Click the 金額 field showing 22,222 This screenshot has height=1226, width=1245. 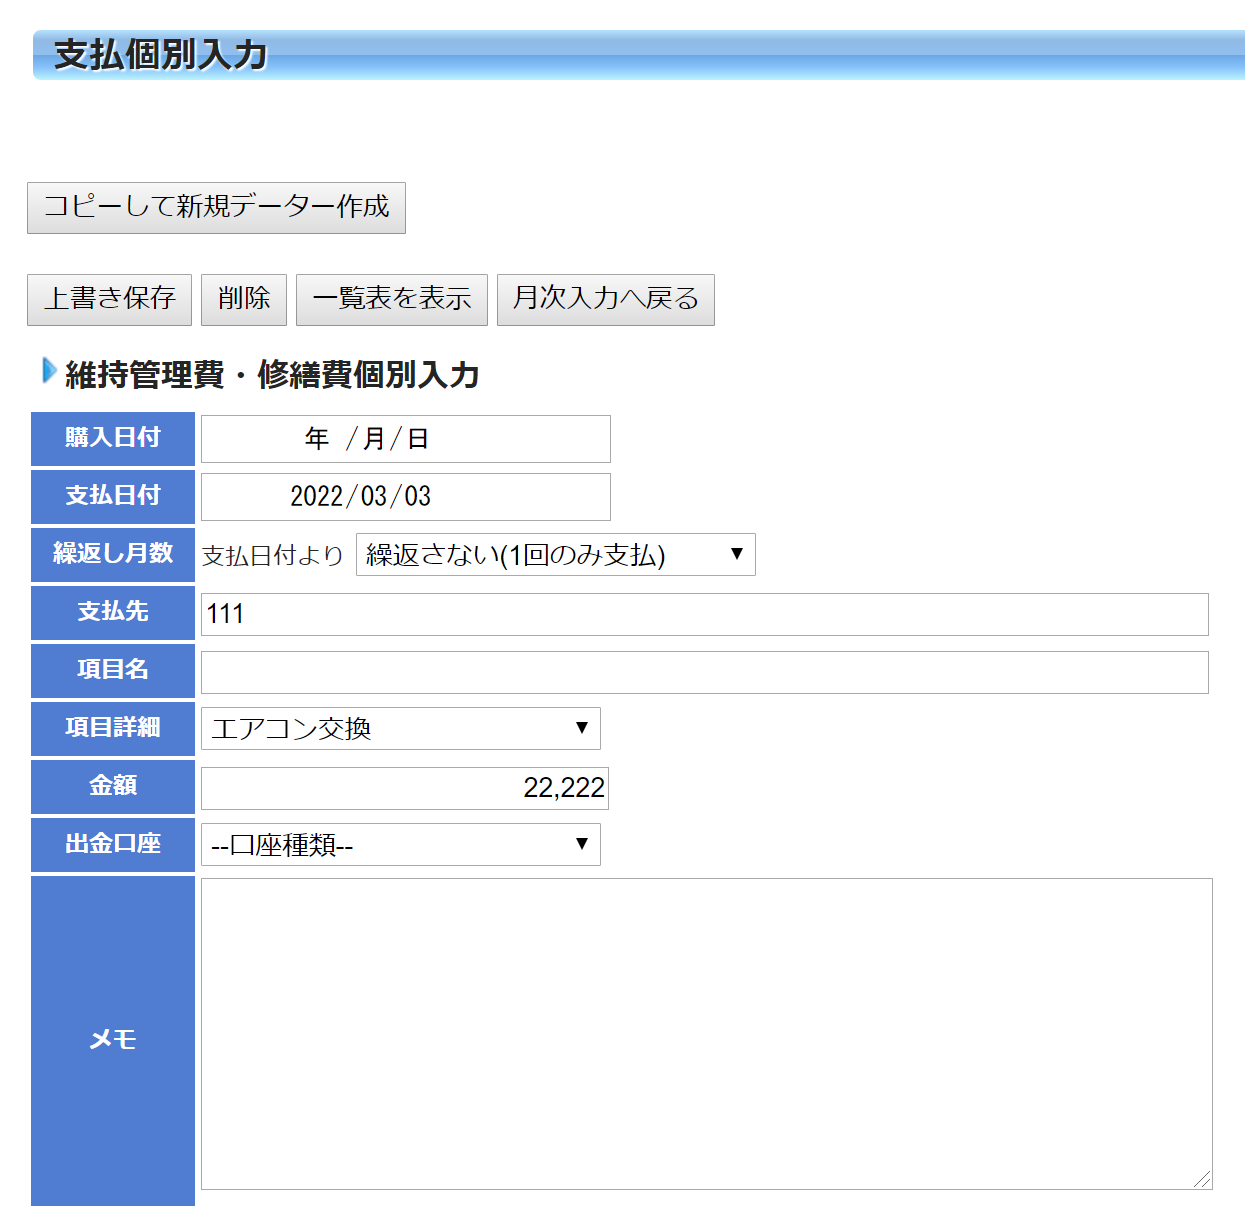[x=405, y=788]
